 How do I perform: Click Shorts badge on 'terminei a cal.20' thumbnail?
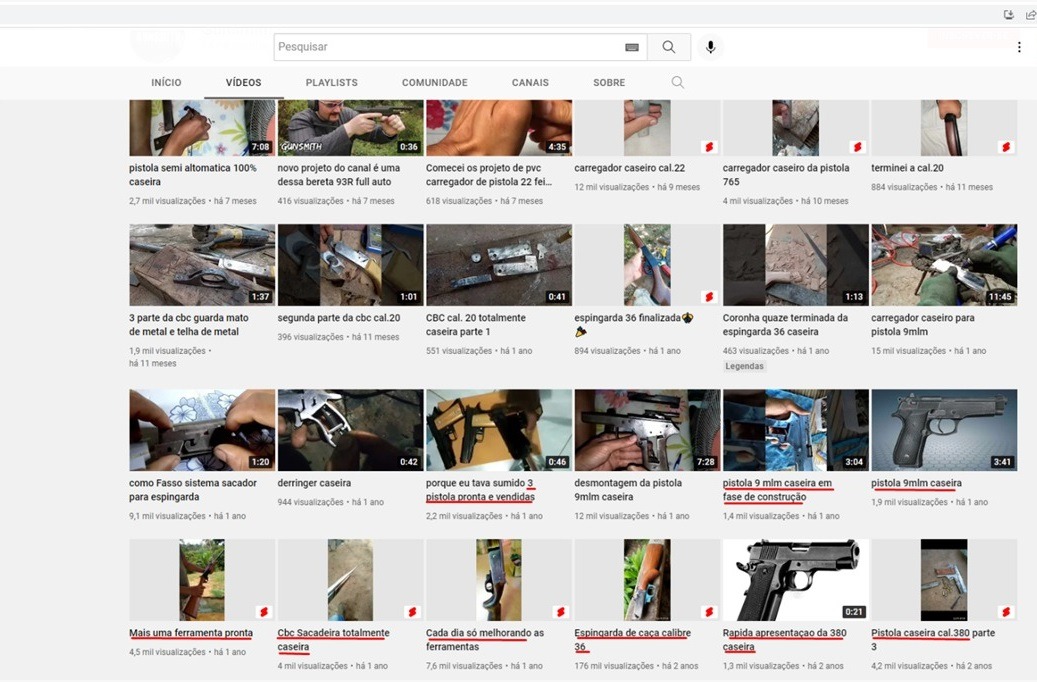tap(1006, 147)
